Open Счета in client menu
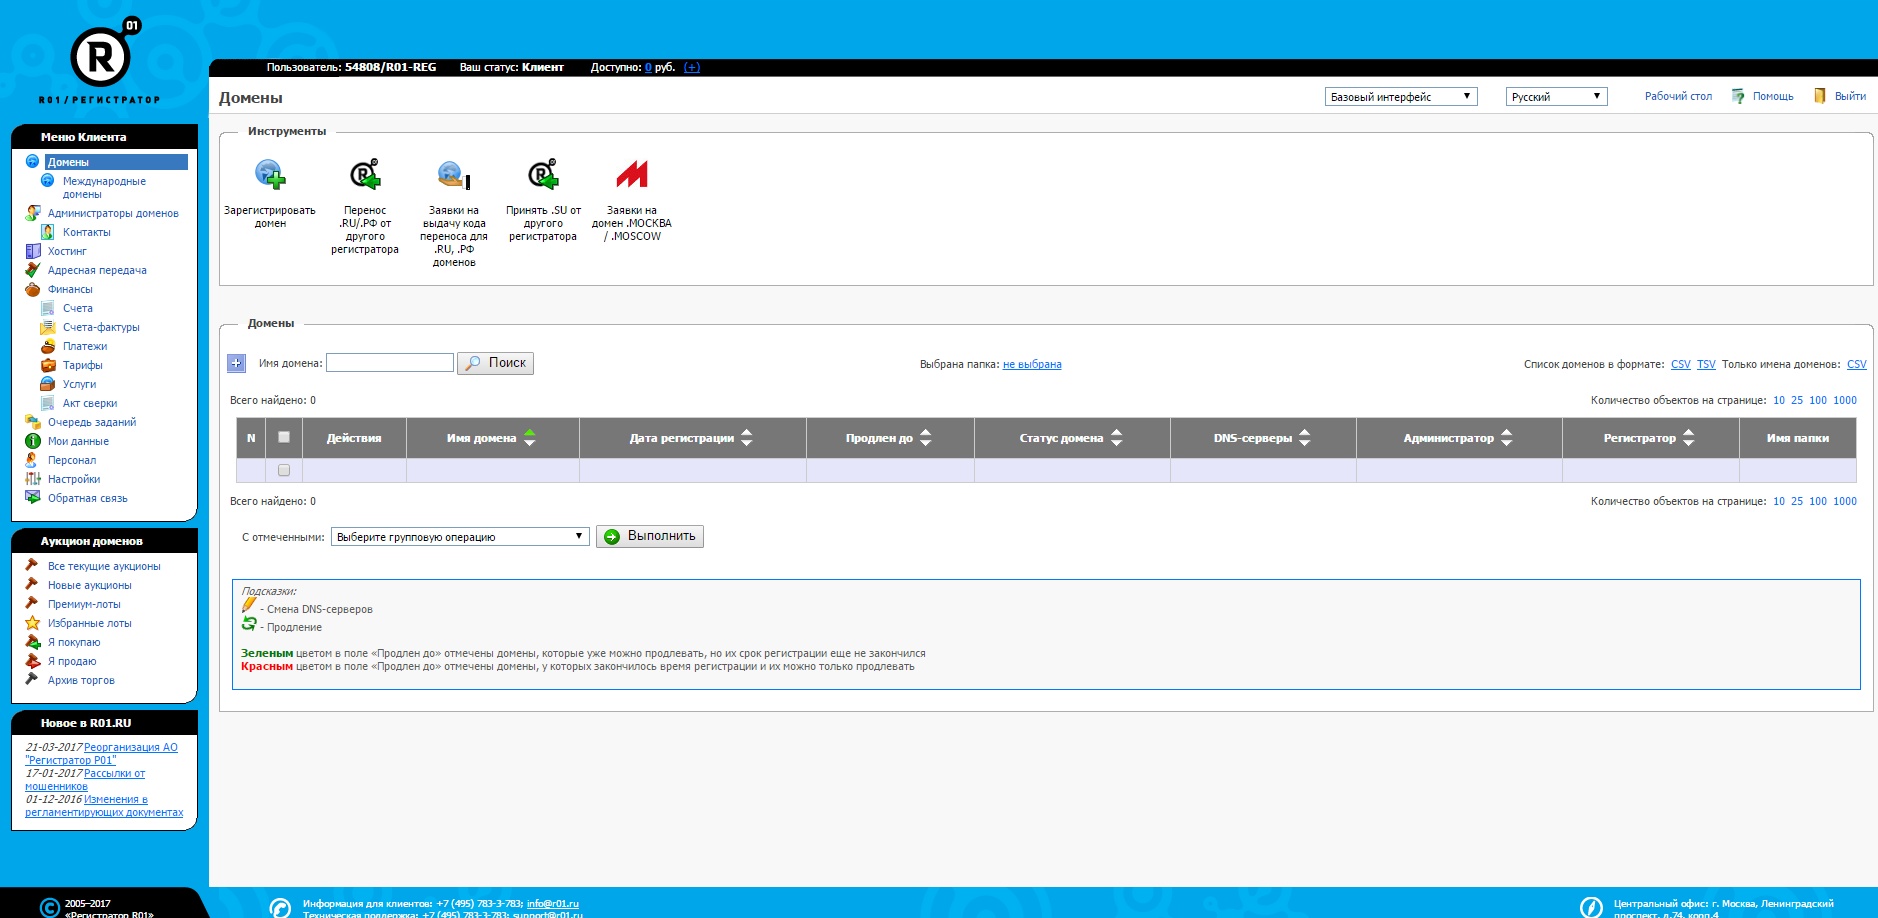Viewport: 1878px width, 918px height. pos(78,308)
